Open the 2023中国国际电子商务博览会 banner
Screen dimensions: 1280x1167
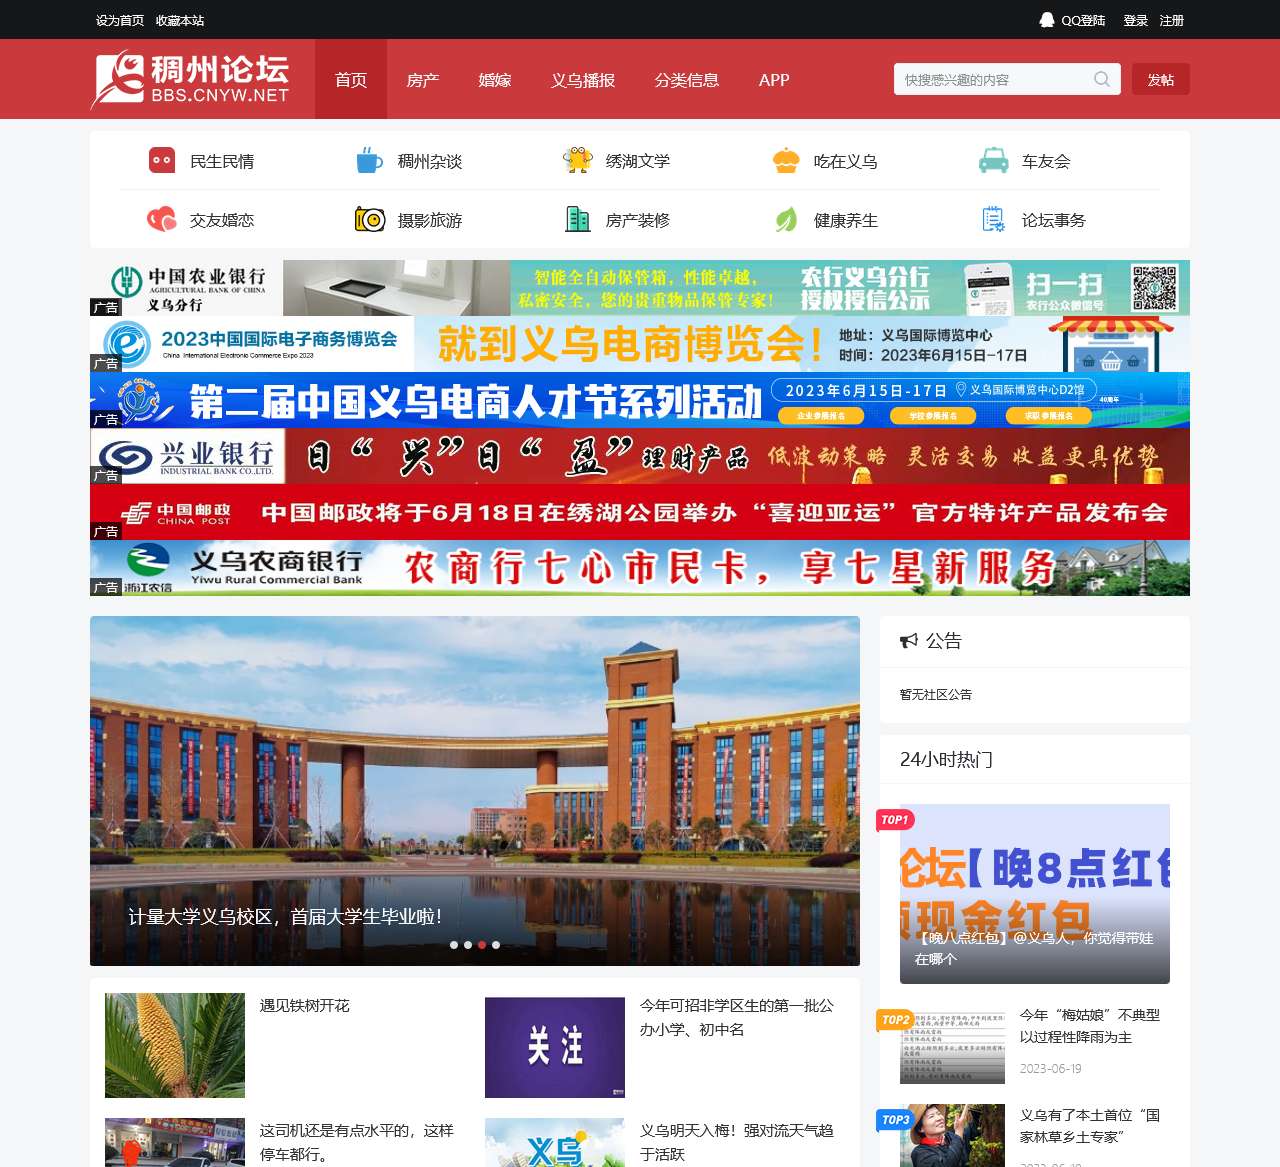pyautogui.click(x=640, y=344)
